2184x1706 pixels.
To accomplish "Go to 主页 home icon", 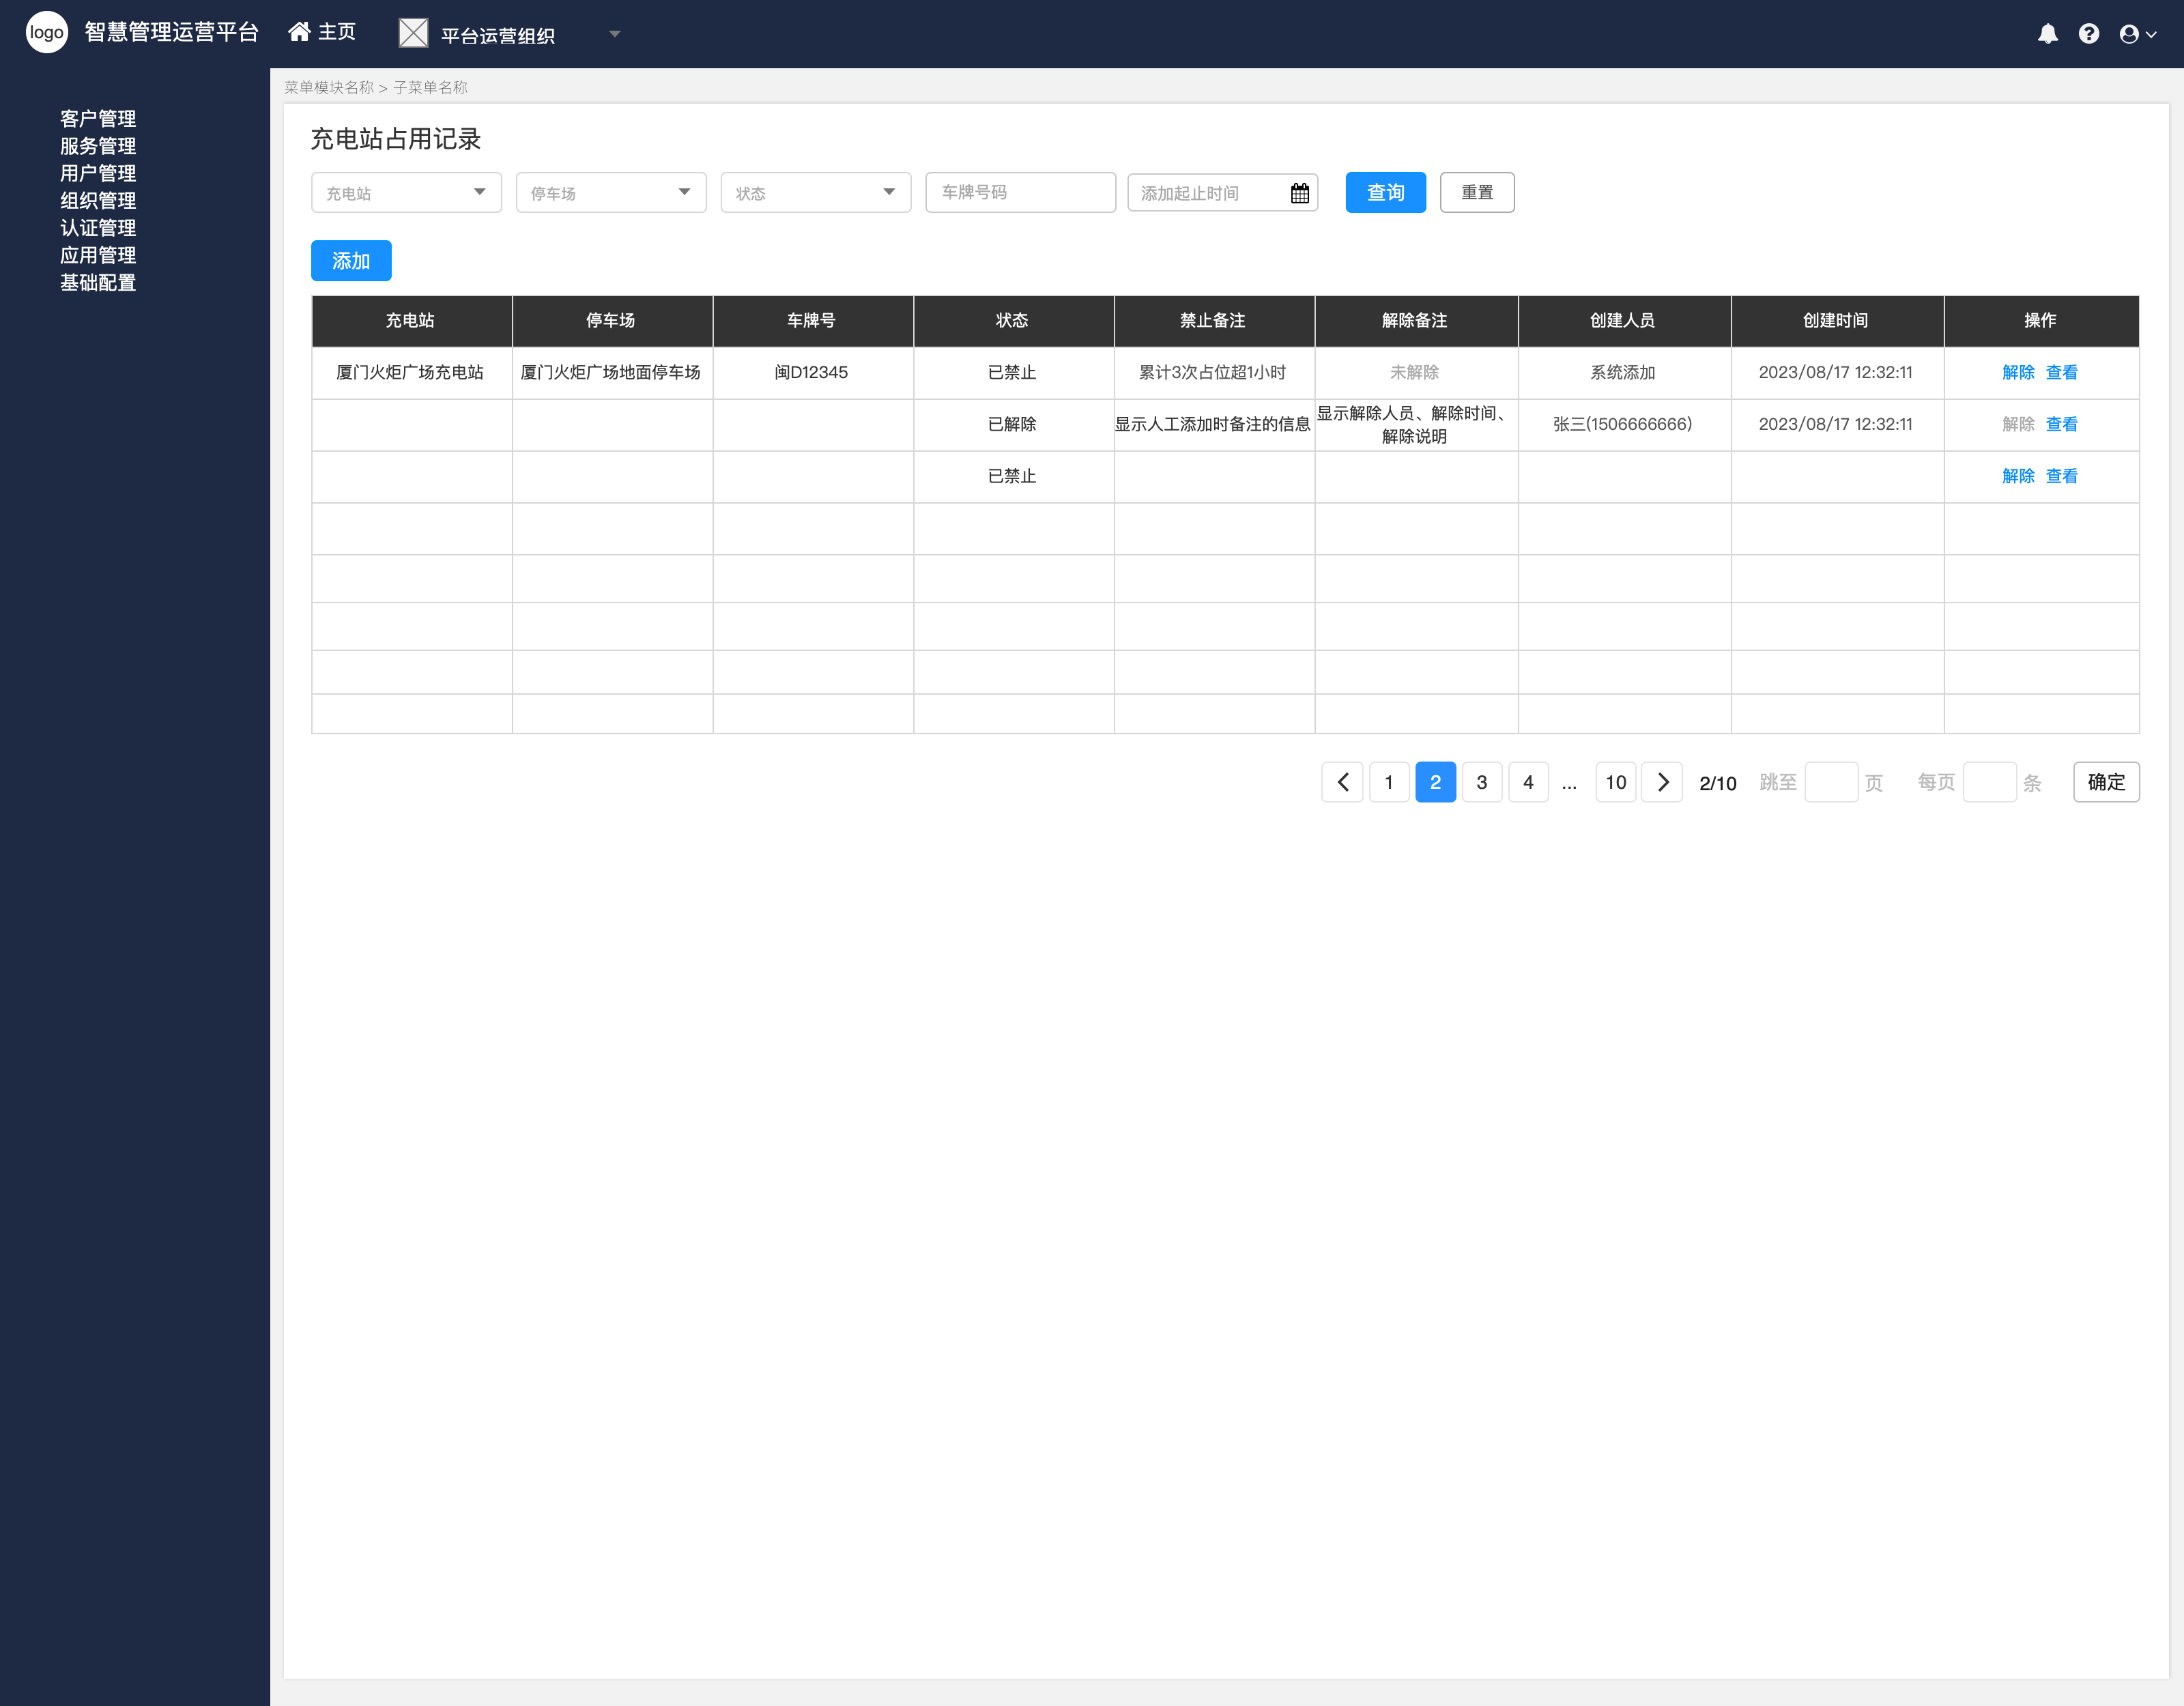I will point(299,32).
